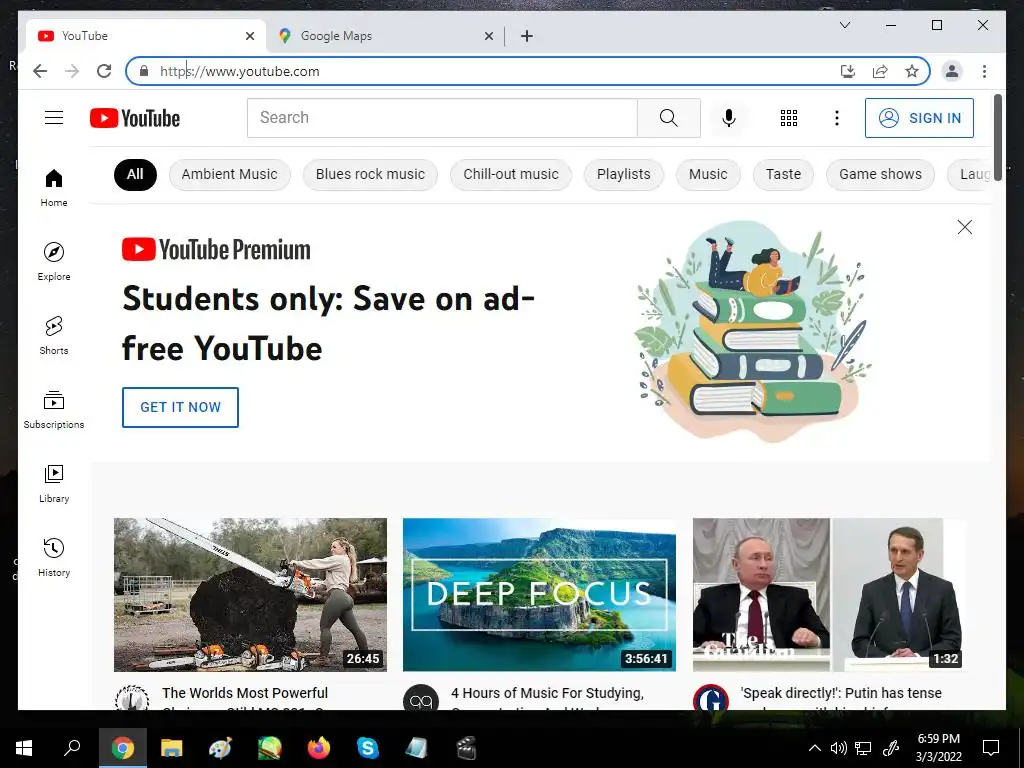This screenshot has height=768, width=1024.
Task: Click the YouTube logo
Action: [x=135, y=118]
